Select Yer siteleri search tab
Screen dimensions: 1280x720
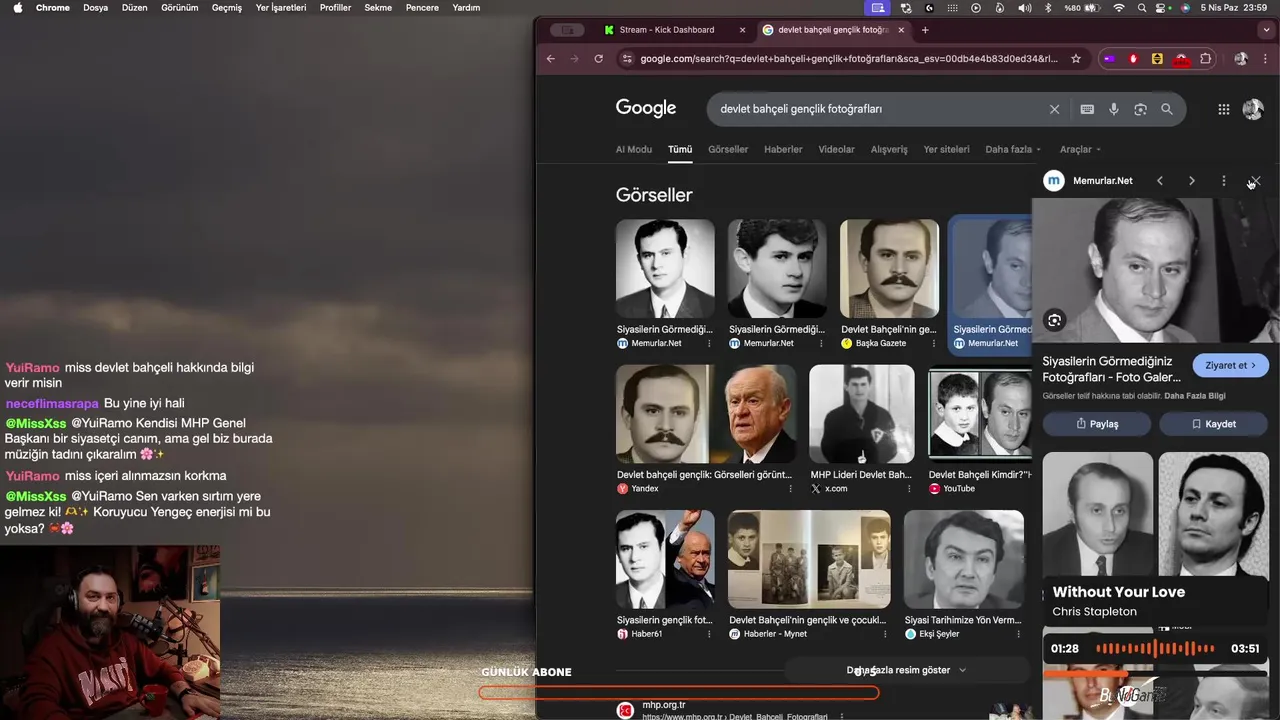[x=947, y=149]
